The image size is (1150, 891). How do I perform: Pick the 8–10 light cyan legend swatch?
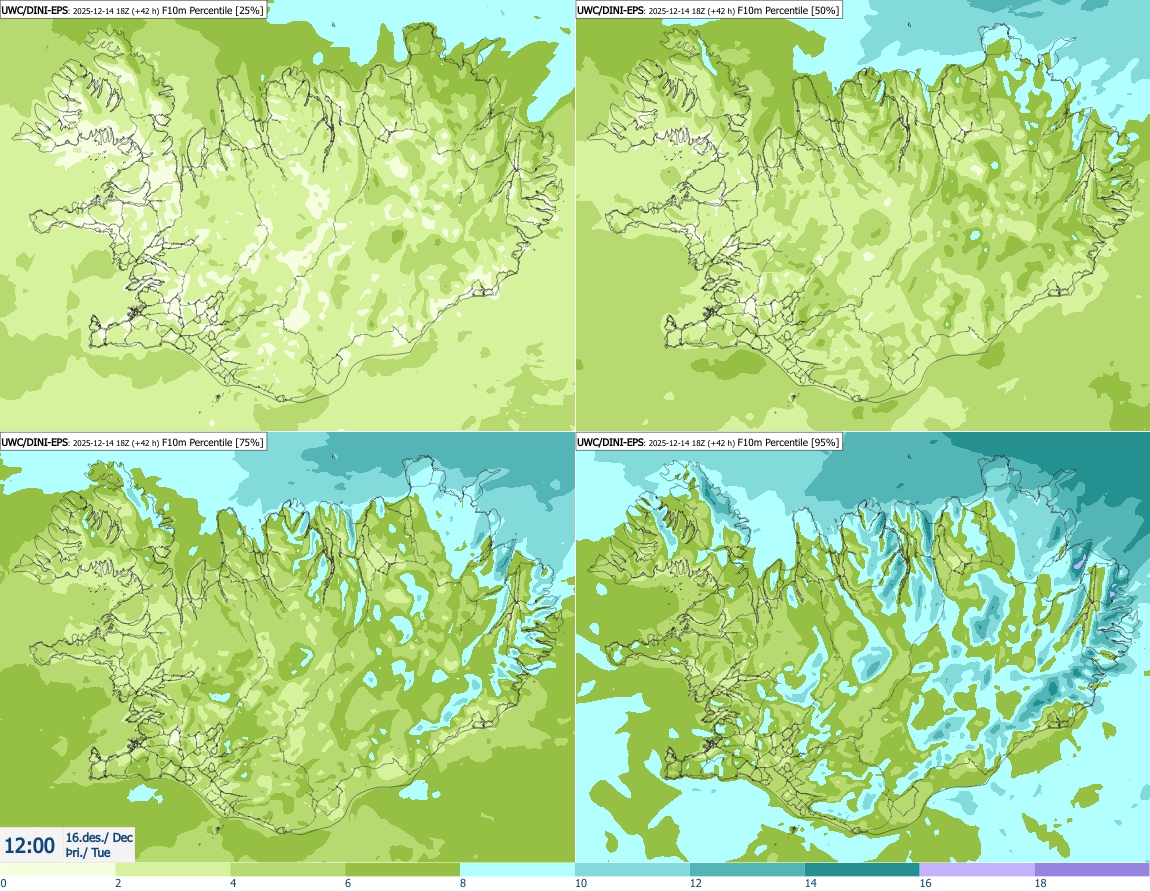(517, 870)
